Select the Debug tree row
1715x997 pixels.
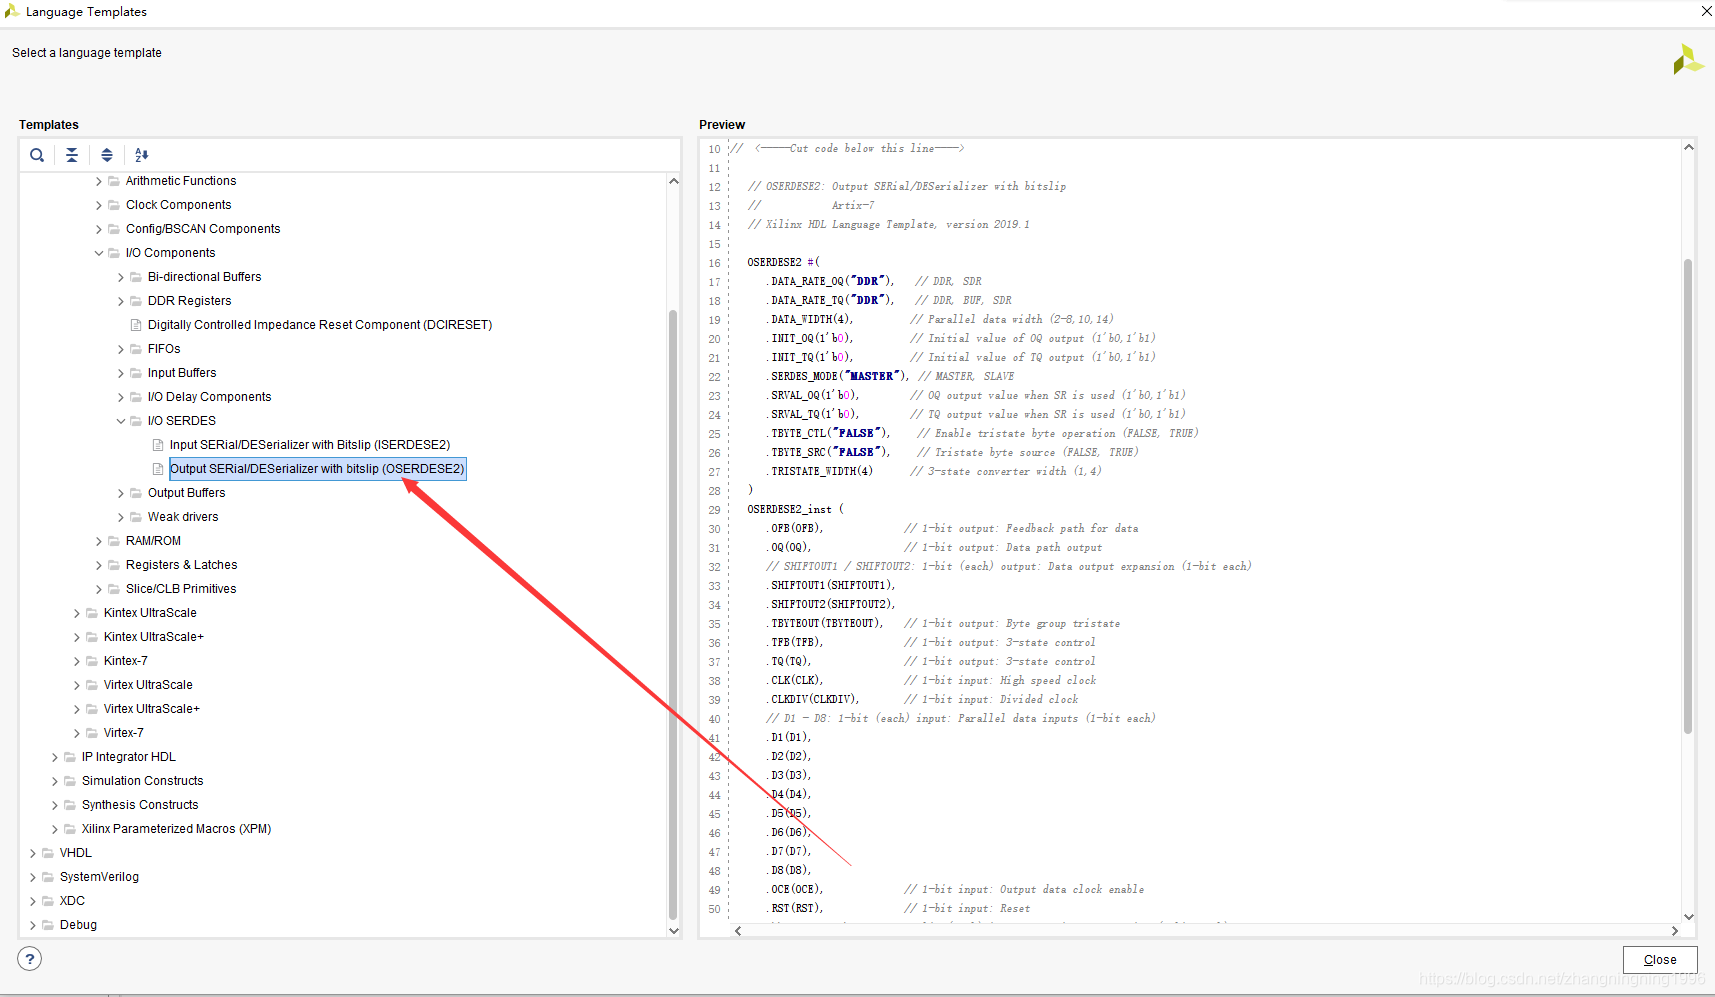(x=78, y=925)
